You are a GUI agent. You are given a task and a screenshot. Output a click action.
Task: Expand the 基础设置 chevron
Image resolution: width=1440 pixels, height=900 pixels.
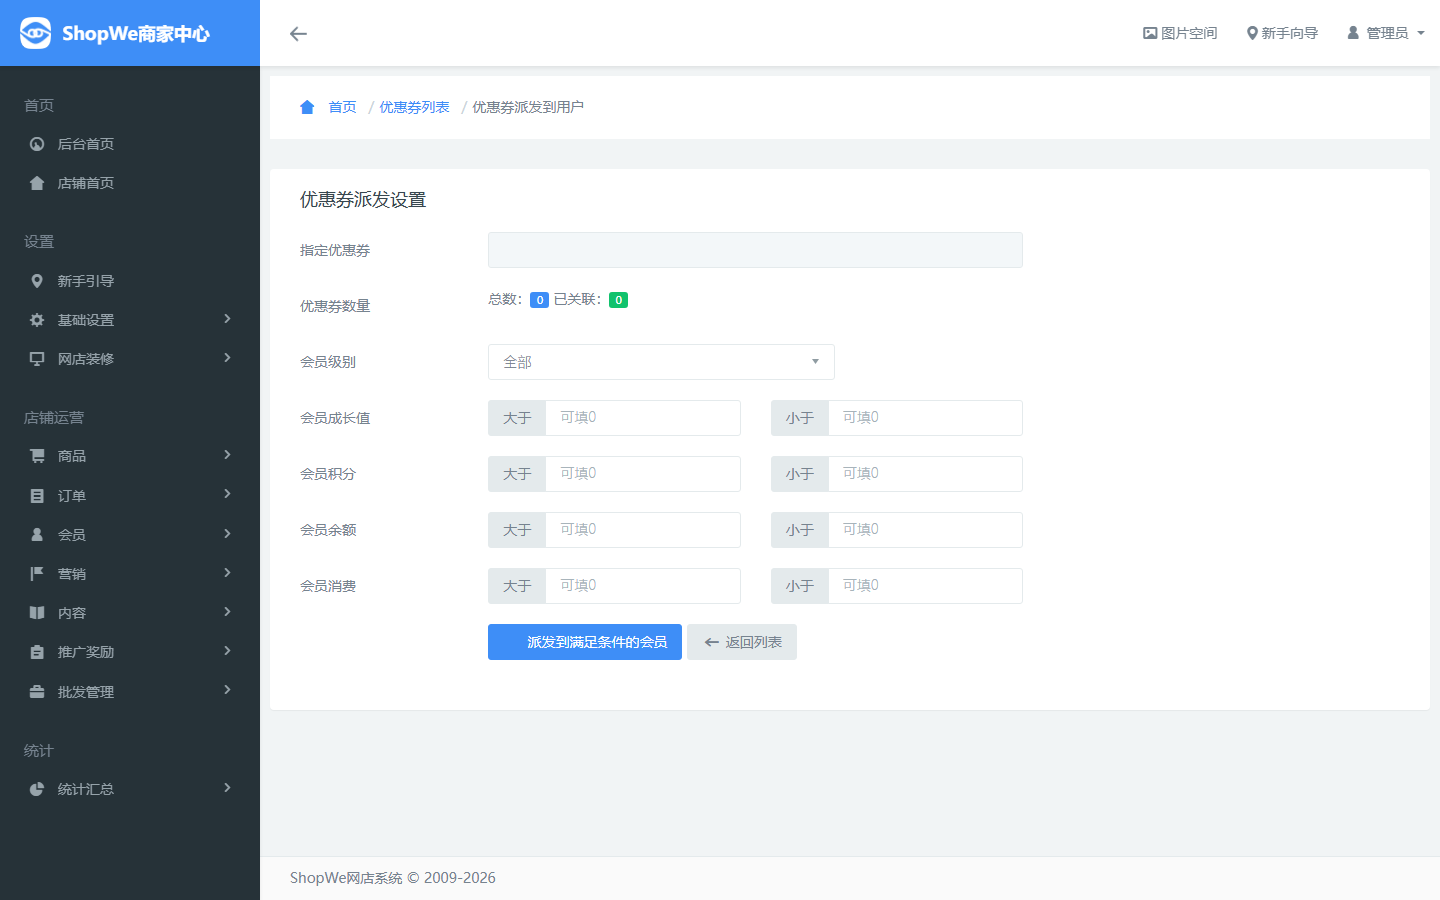(x=227, y=319)
